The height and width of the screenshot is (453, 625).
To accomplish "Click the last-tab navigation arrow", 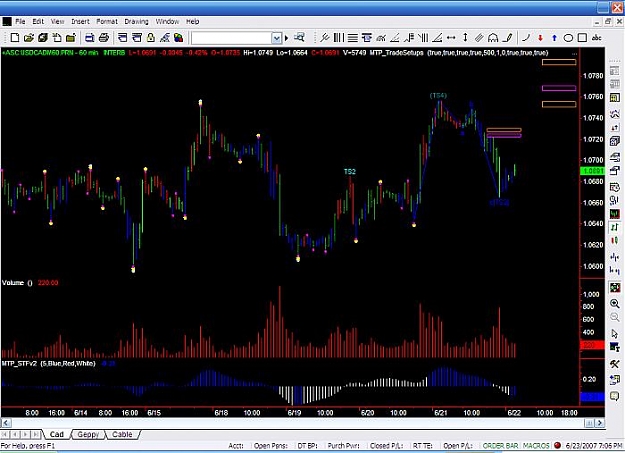I will tap(36, 434).
